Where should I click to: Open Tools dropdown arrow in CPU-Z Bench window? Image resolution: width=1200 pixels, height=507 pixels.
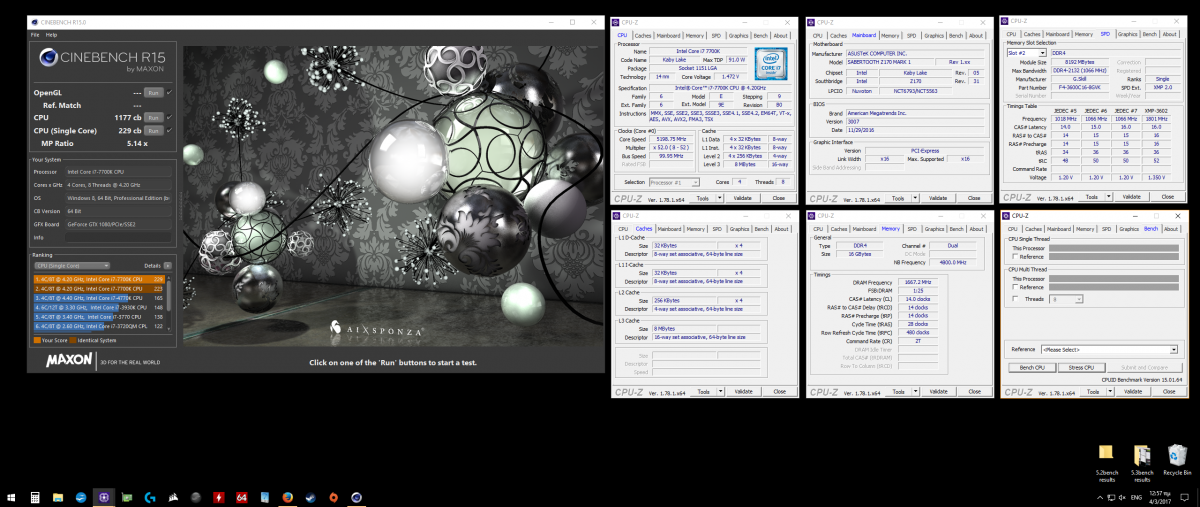pos(1110,391)
